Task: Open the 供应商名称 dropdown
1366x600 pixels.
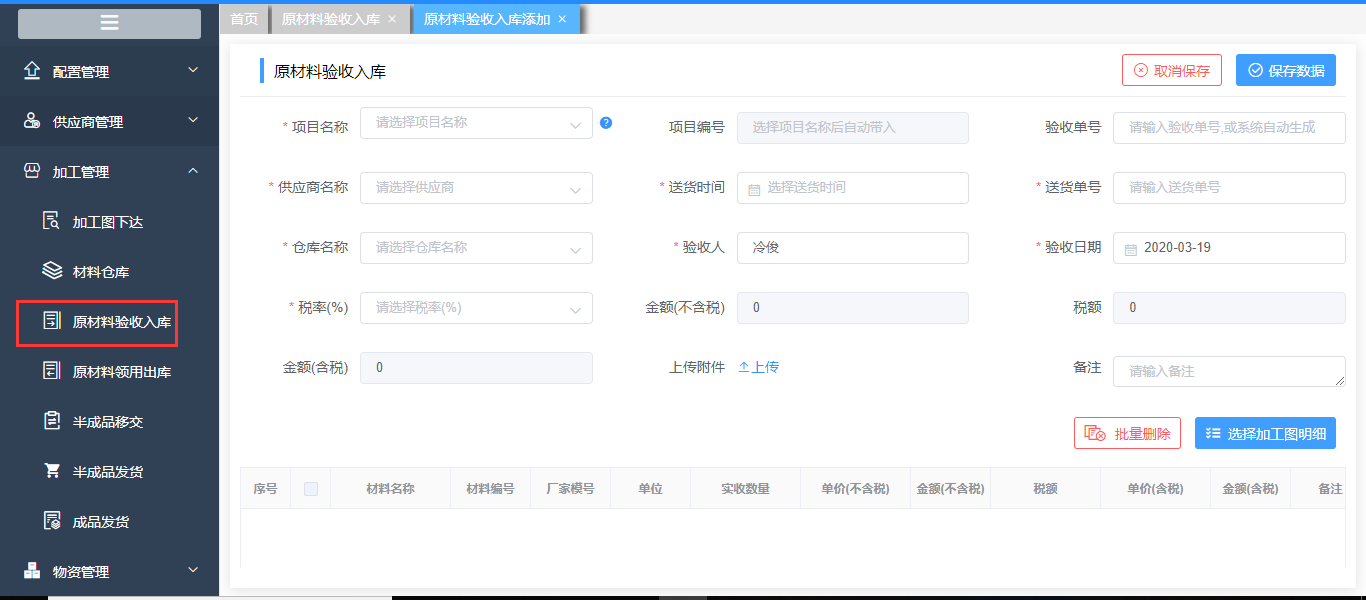Action: click(x=476, y=188)
